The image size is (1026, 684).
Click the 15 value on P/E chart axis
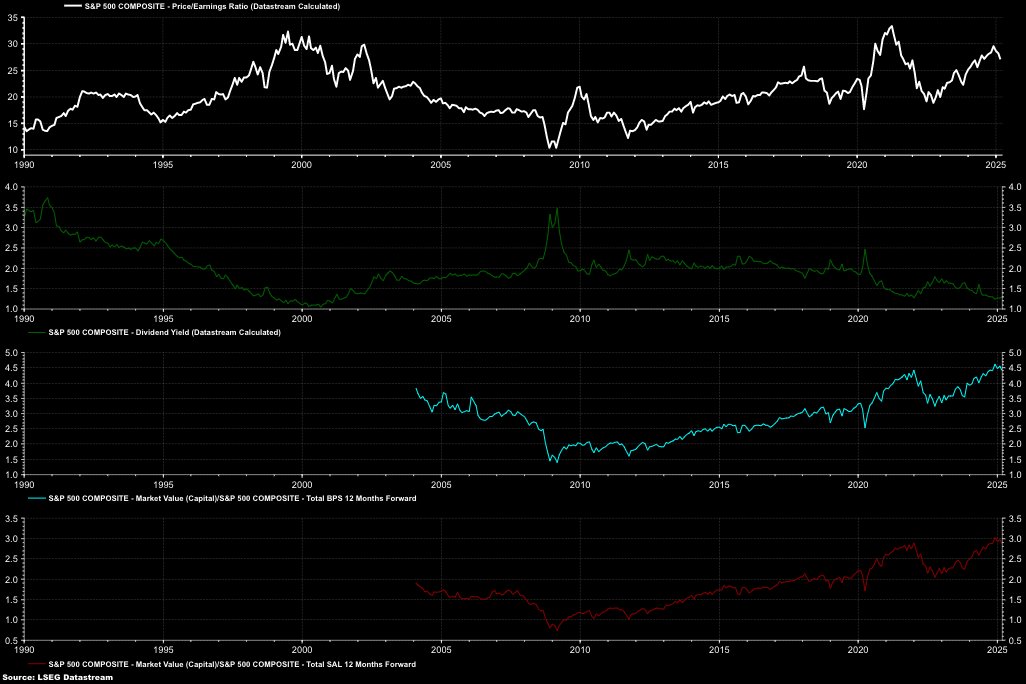(x=12, y=124)
